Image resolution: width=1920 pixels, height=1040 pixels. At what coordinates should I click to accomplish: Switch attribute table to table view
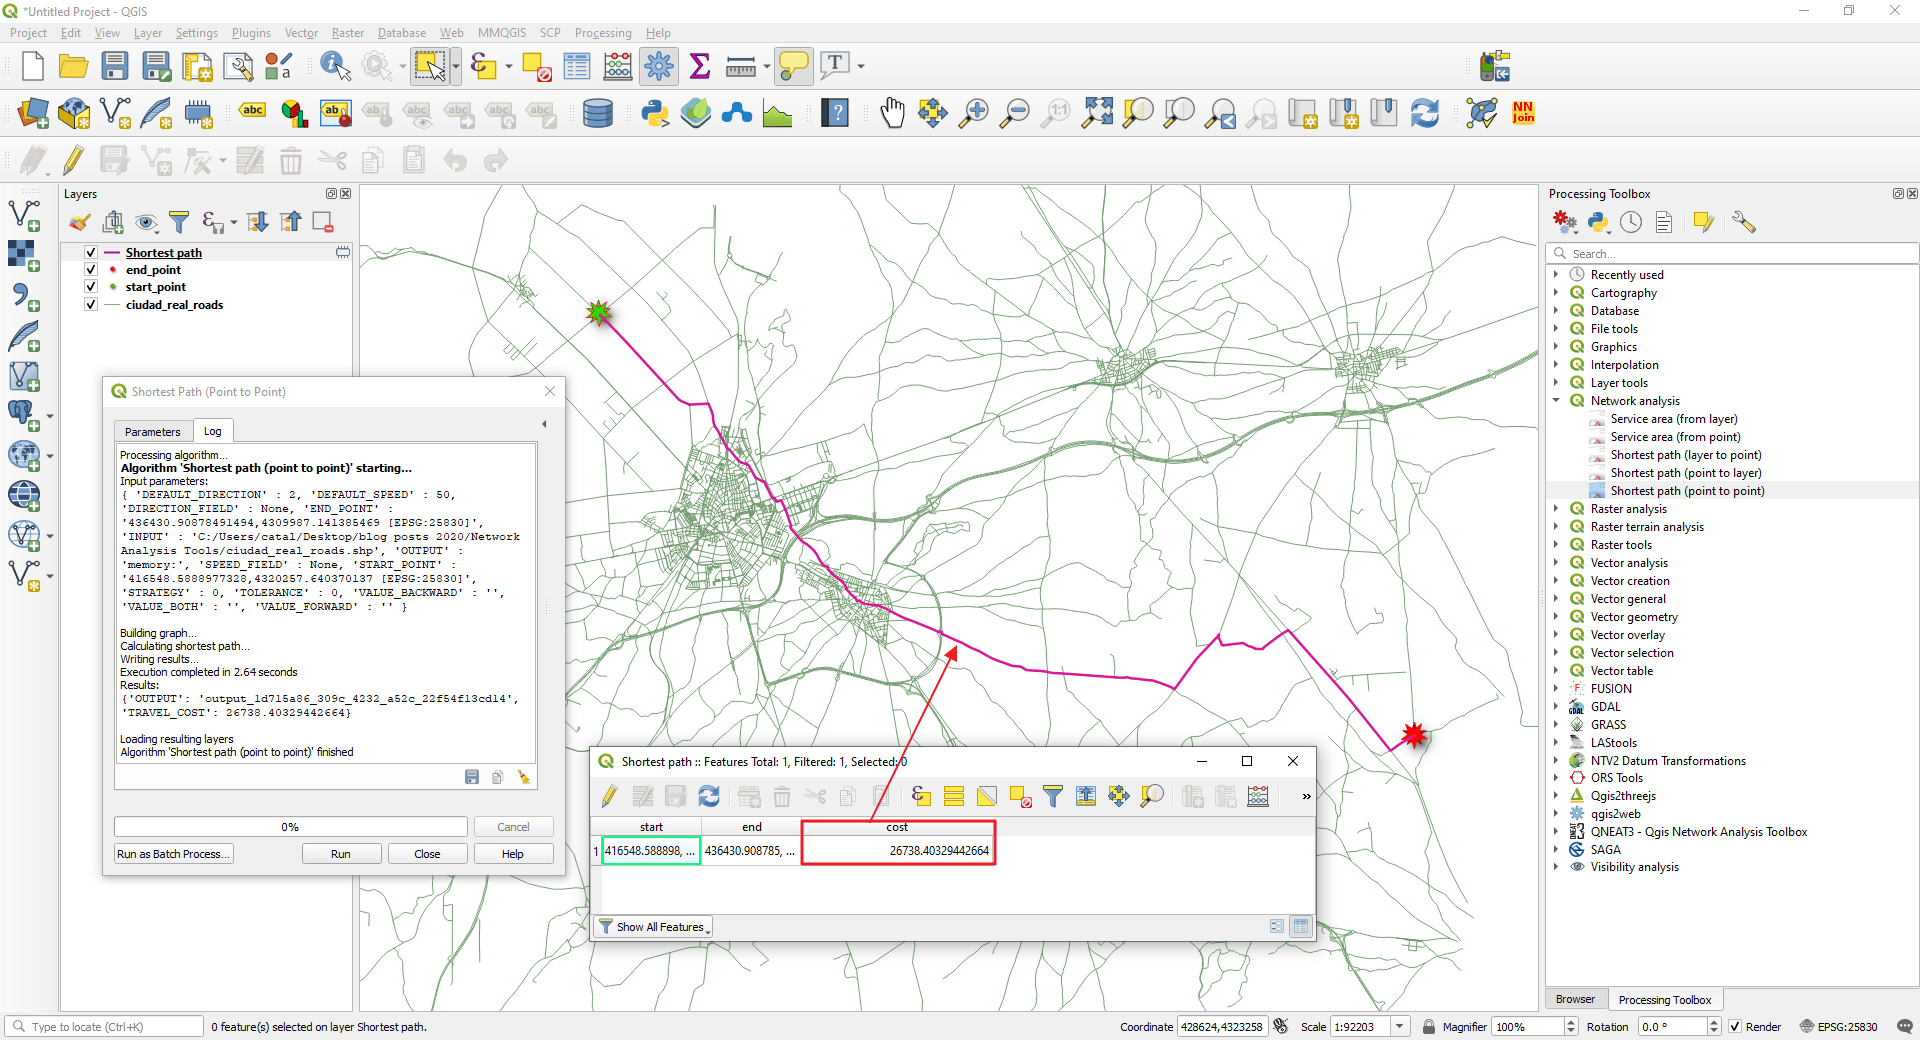coord(1301,927)
